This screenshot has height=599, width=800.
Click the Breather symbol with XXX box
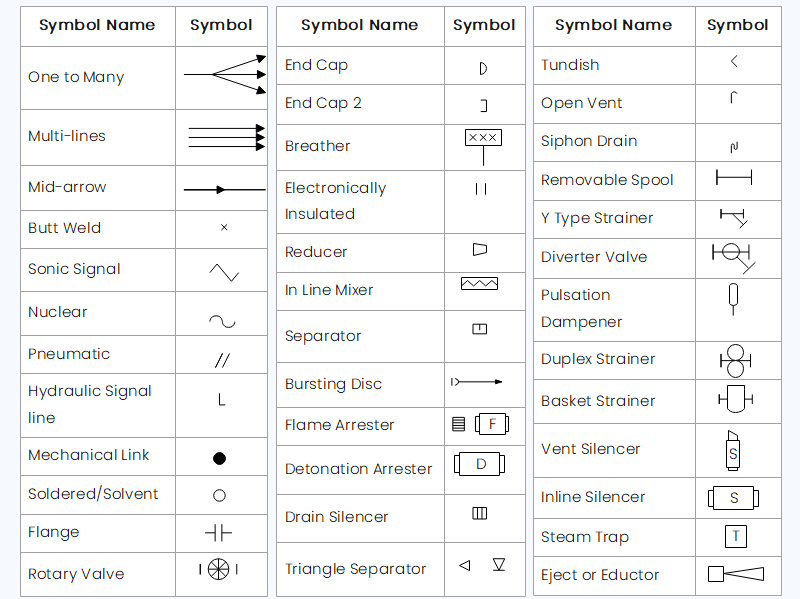coord(483,147)
